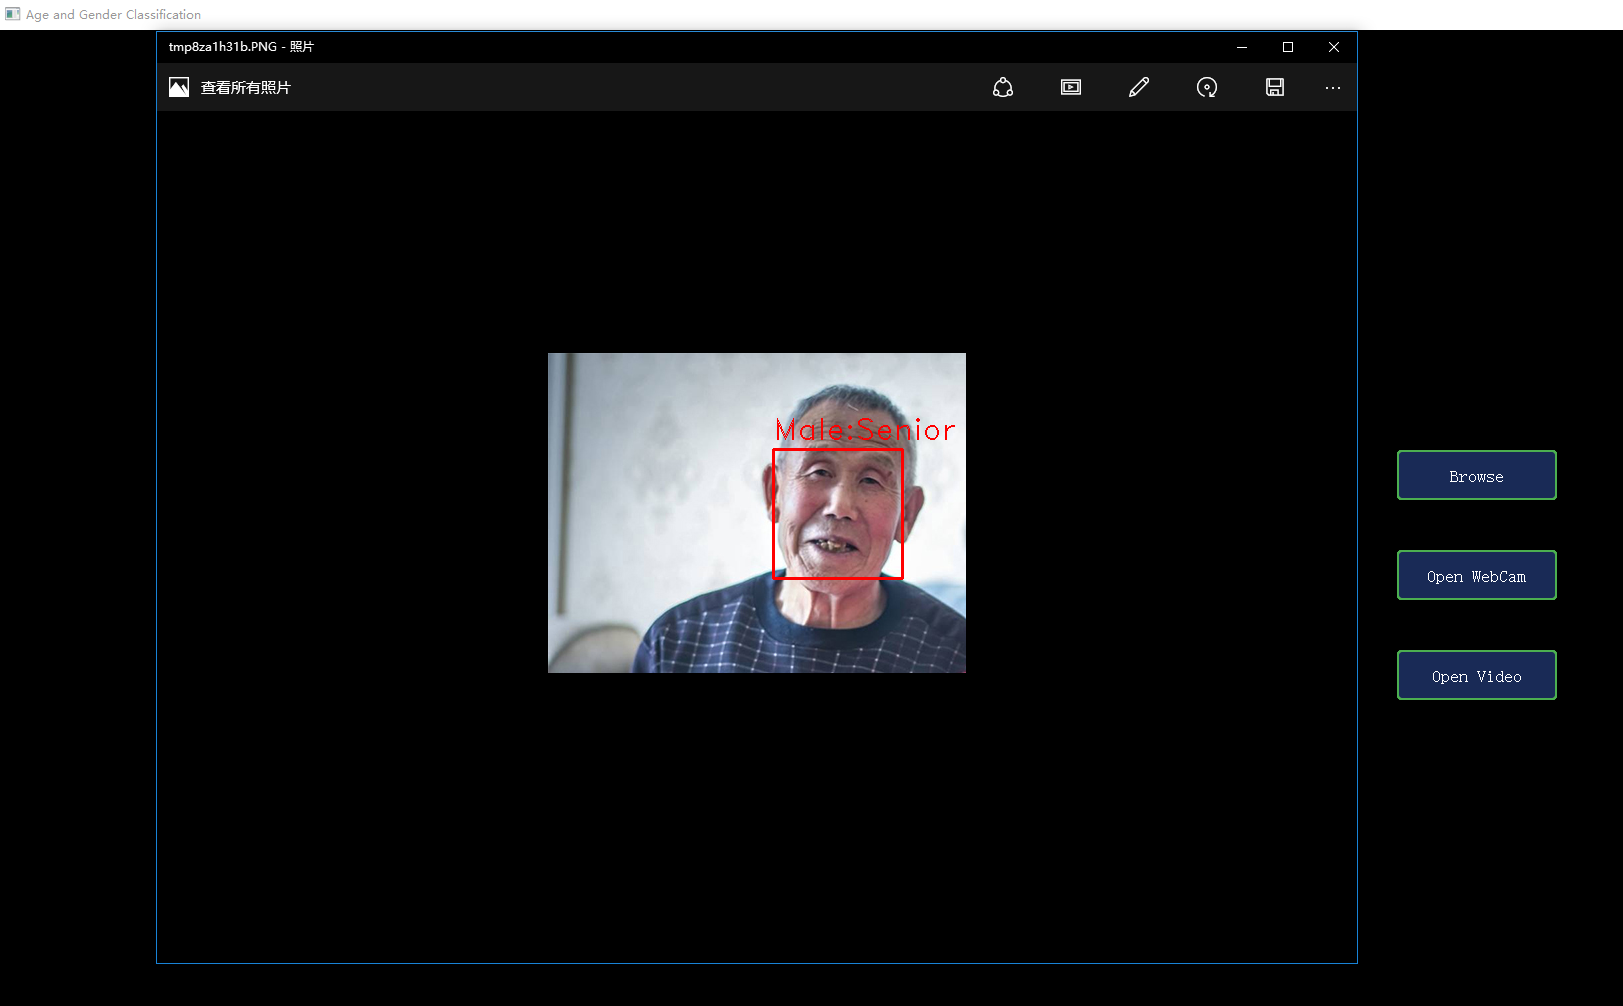
Task: Close the Photos window
Action: click(x=1334, y=47)
